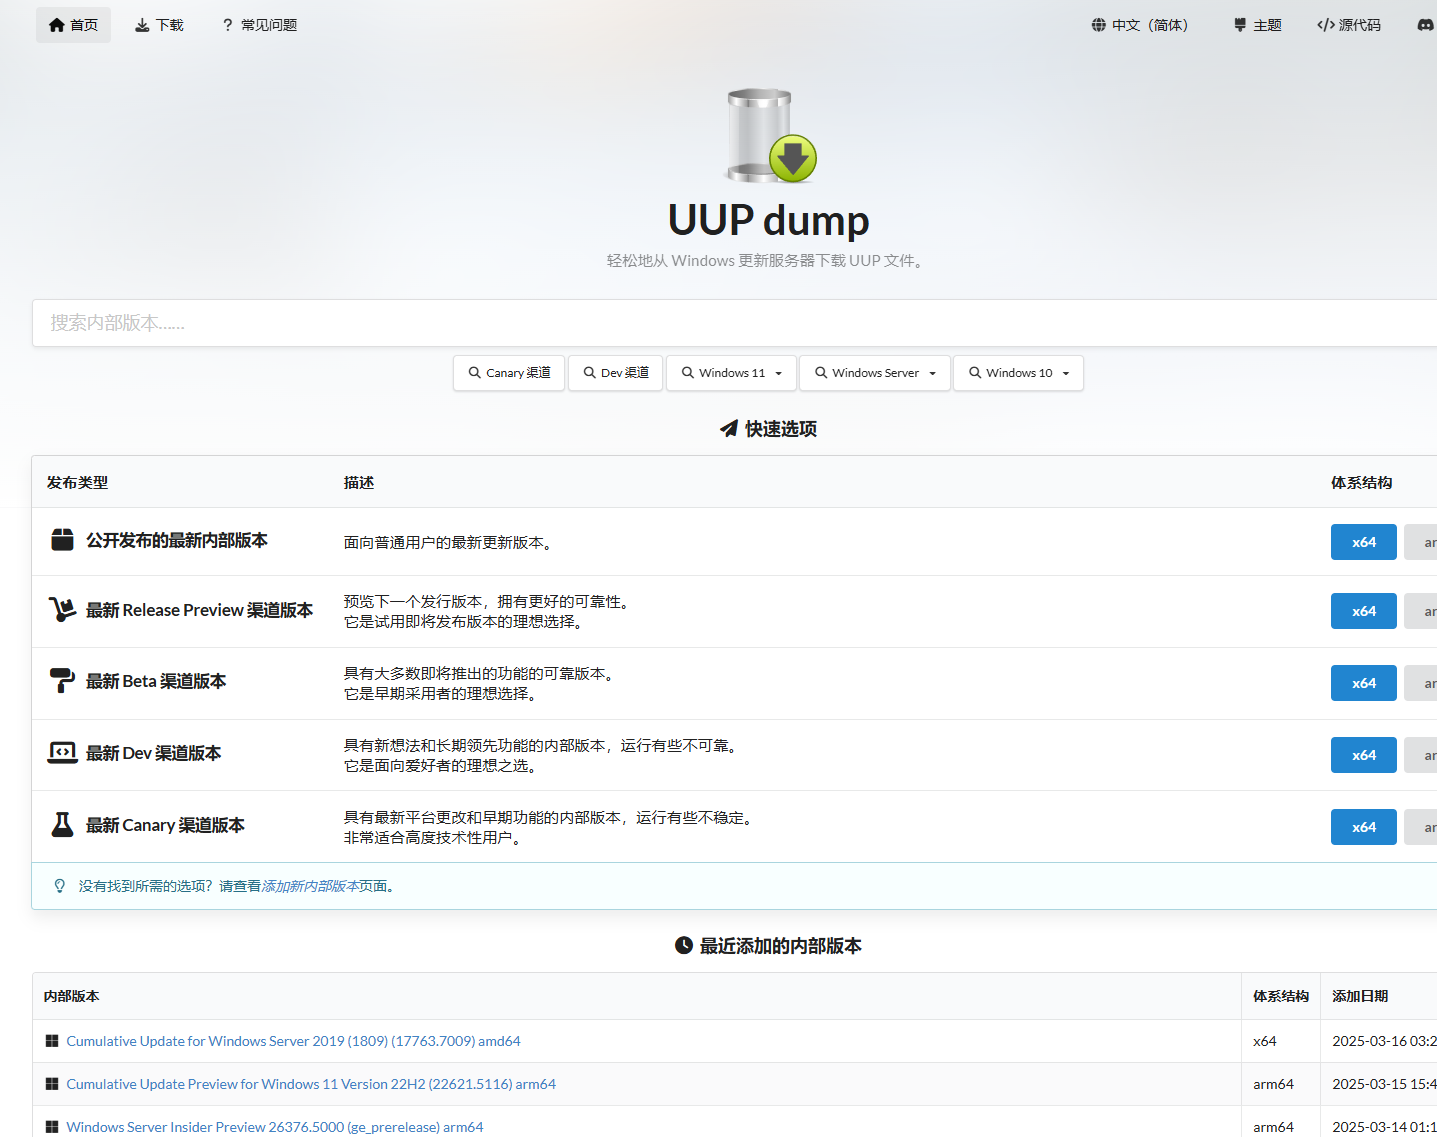Image resolution: width=1437 pixels, height=1137 pixels.
Task: Click the lightbulb hint icon
Action: tap(60, 886)
